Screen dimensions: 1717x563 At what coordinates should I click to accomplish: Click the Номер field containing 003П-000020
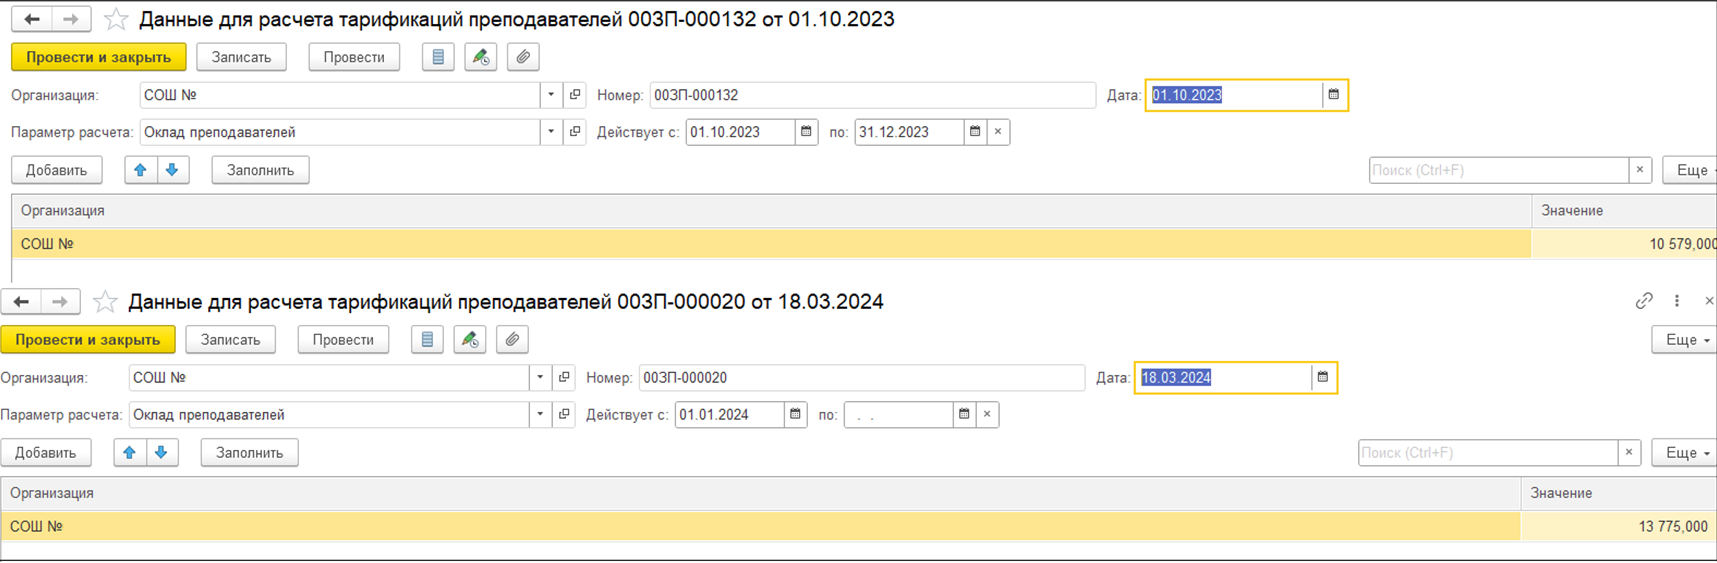pyautogui.click(x=860, y=378)
